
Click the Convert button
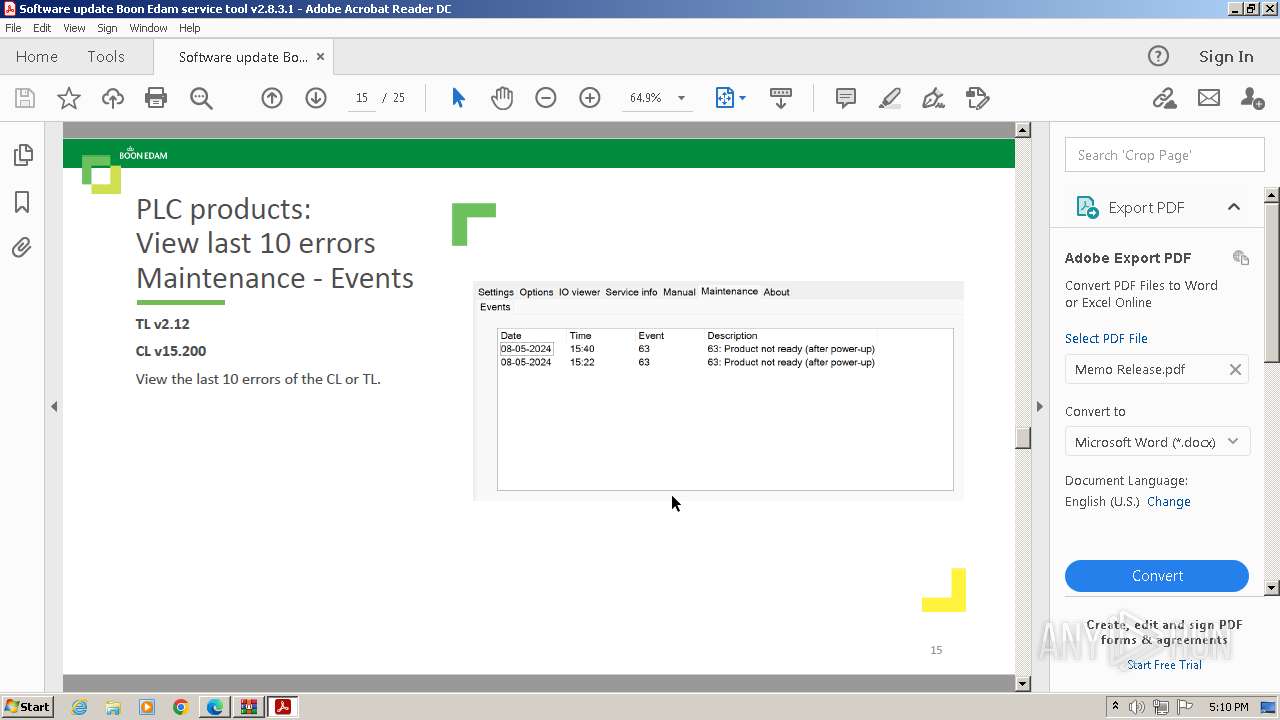[x=1157, y=576]
